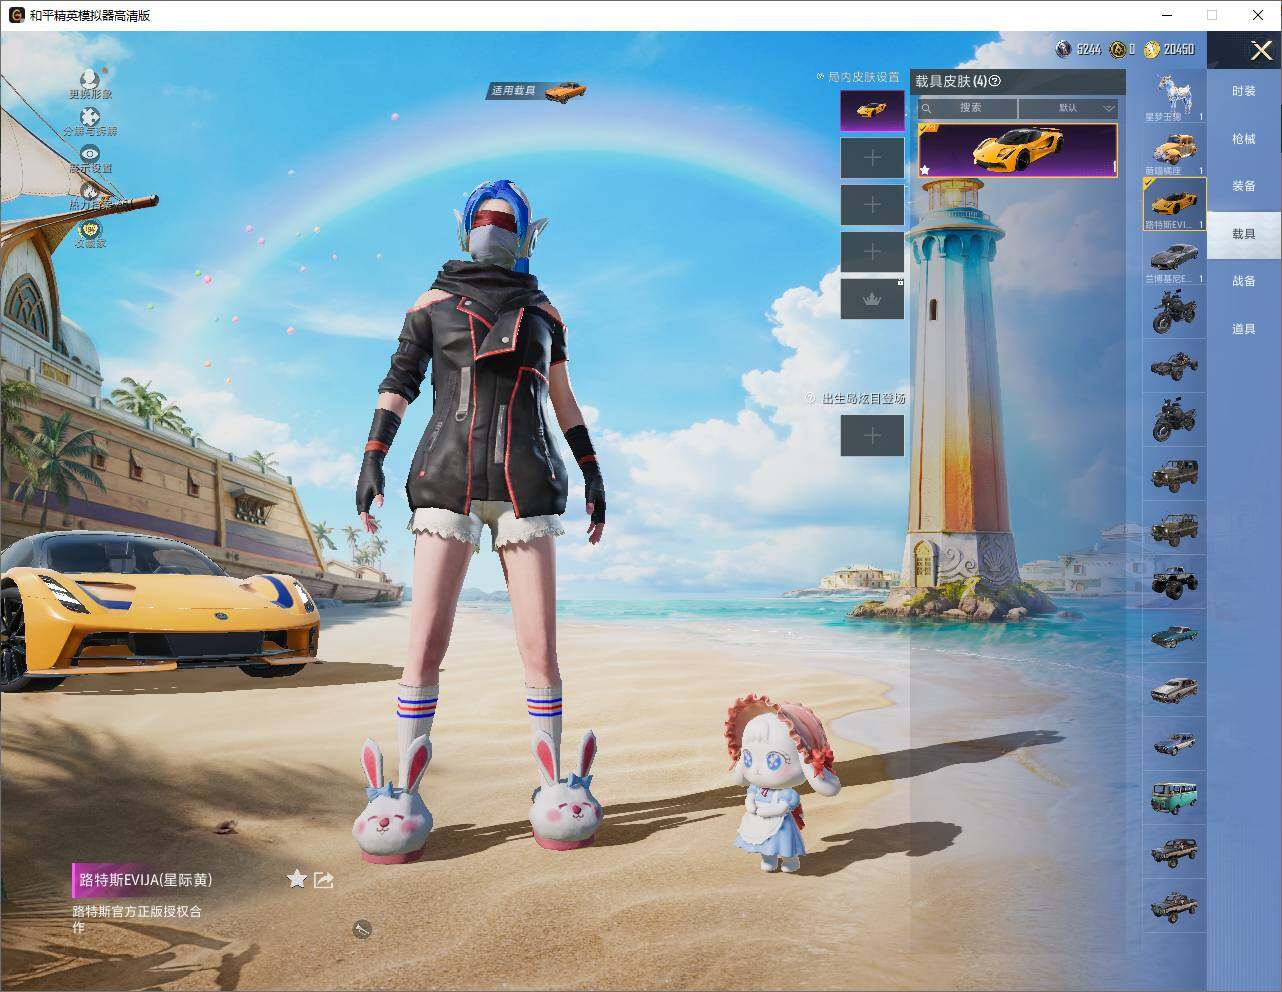Viewport: 1282px width, 992px height.
Task: Select the 星梦玉驹 unicorn vehicle
Action: pos(1174,97)
